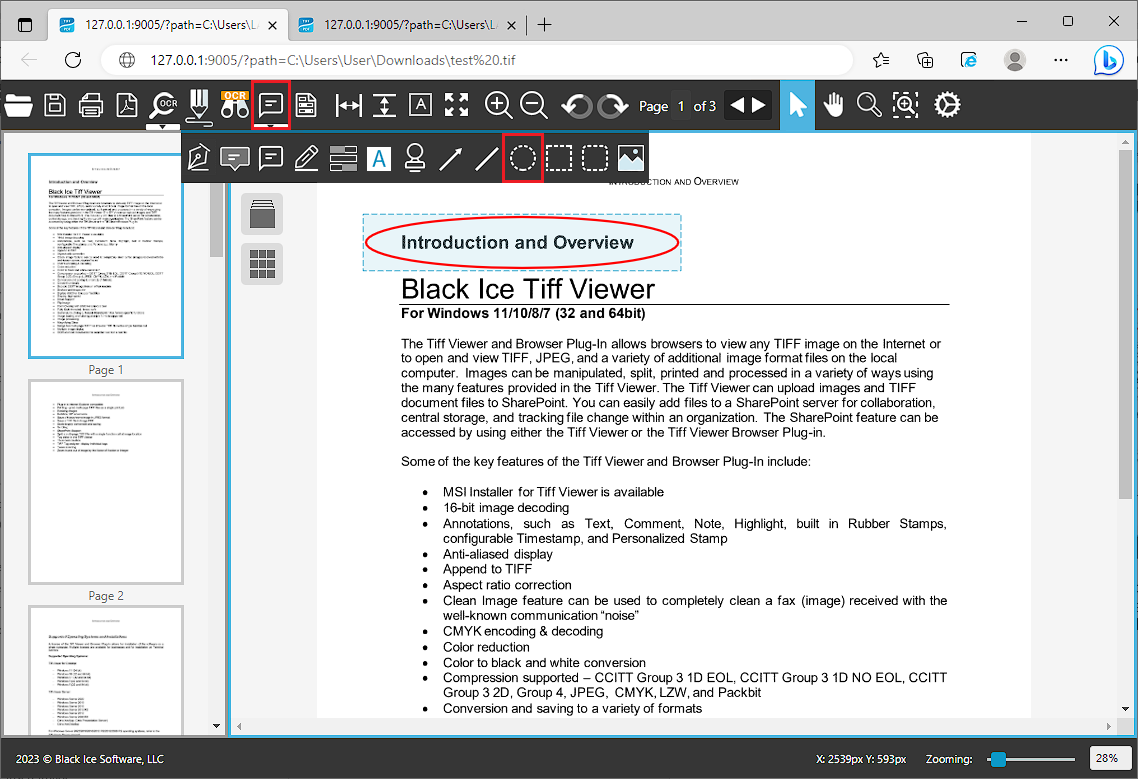Click the 'Introduction and Overview' heading

(x=517, y=242)
